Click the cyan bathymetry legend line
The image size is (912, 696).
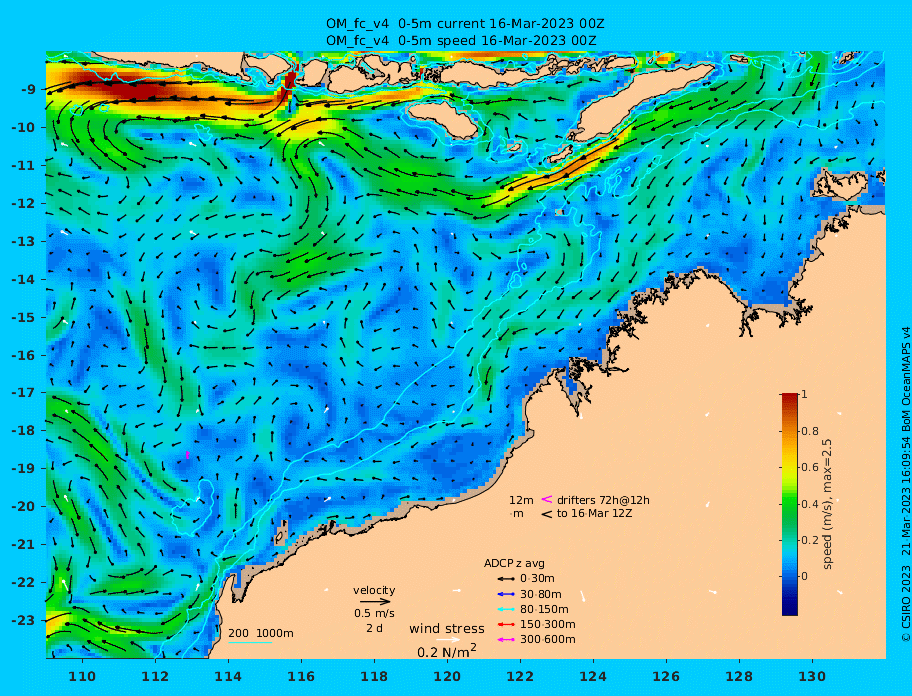pyautogui.click(x=250, y=643)
